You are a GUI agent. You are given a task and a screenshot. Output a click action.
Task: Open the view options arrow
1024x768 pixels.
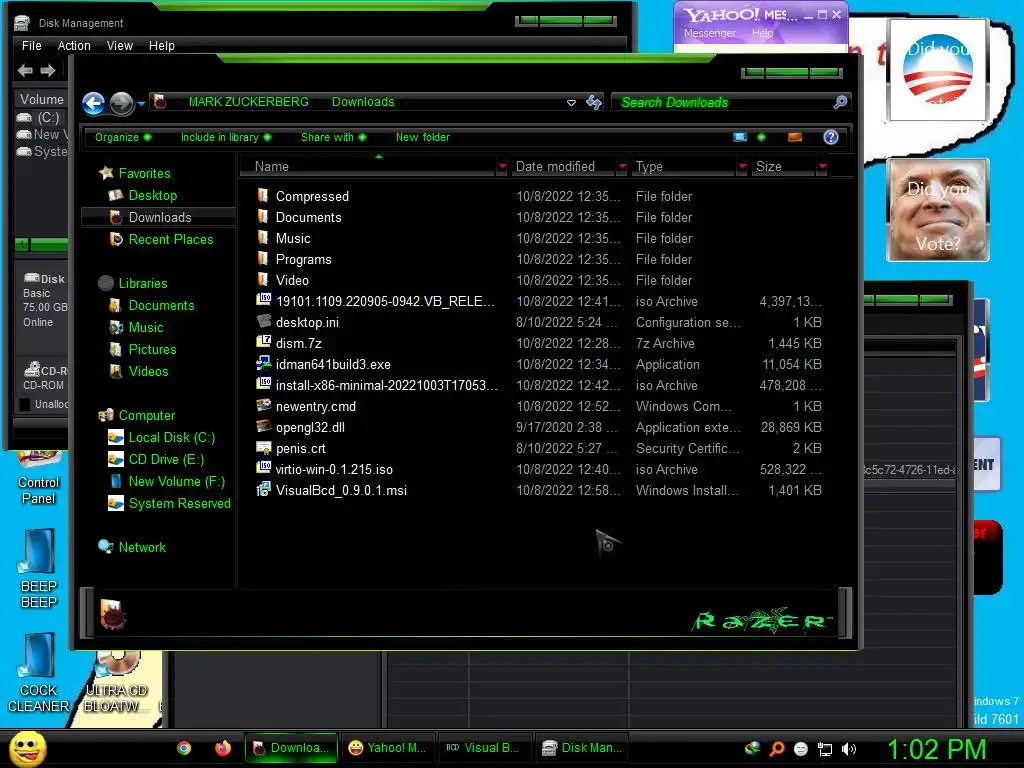[x=761, y=137]
